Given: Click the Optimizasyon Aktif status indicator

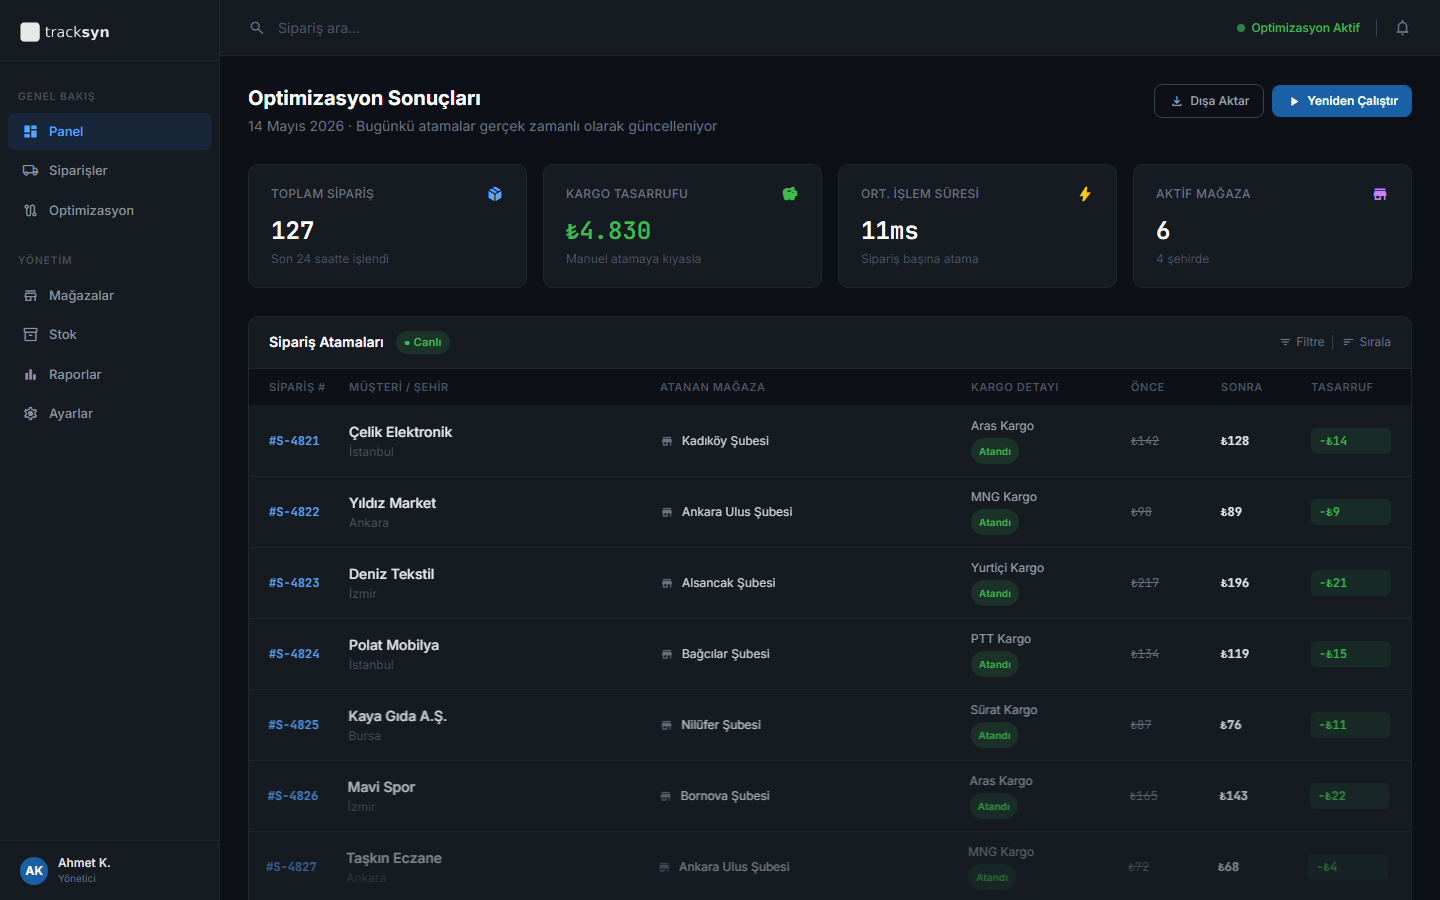Looking at the screenshot, I should tap(1298, 28).
